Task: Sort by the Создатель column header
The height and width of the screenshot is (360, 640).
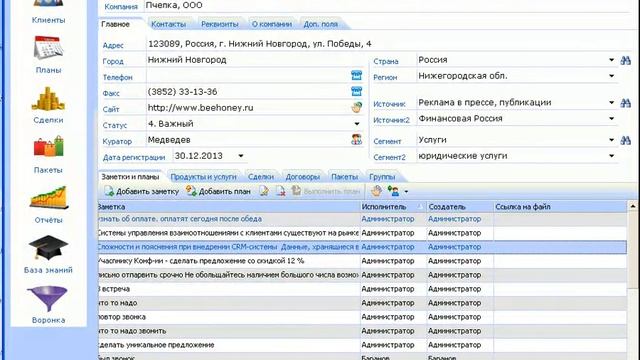Action: tap(460, 207)
